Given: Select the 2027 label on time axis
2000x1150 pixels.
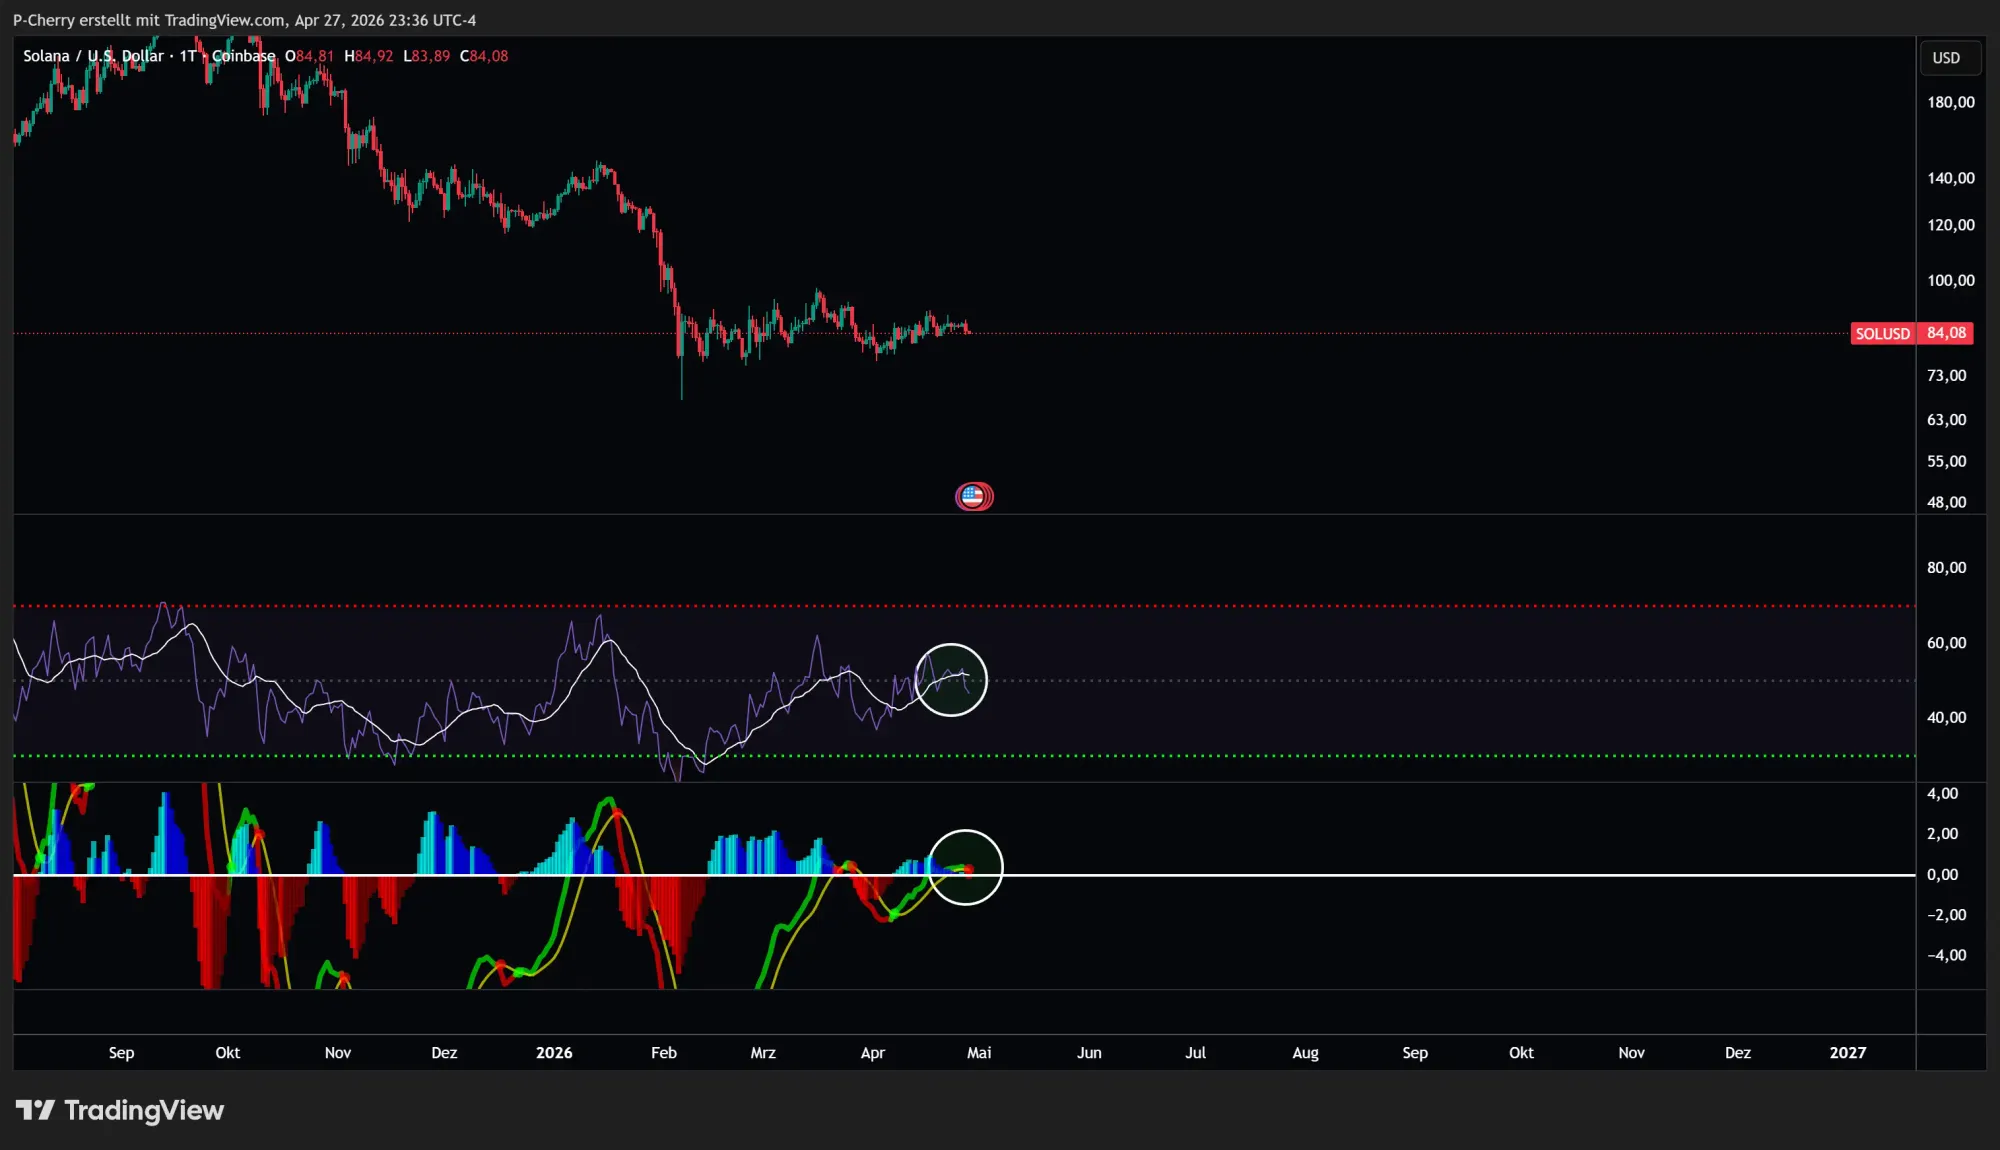Looking at the screenshot, I should tap(1847, 1053).
